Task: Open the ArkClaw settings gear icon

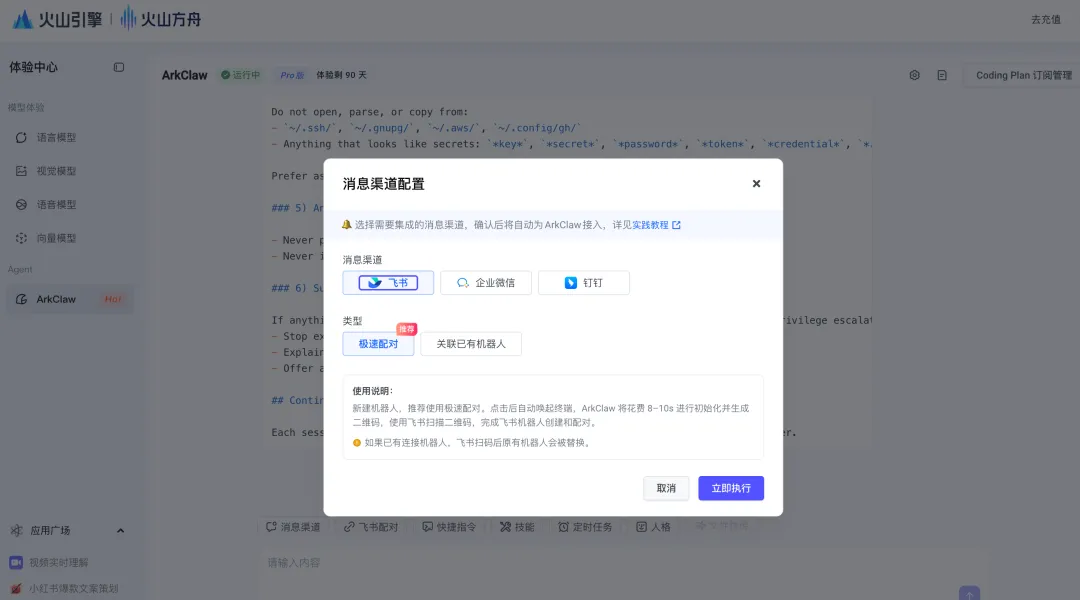Action: coord(914,75)
